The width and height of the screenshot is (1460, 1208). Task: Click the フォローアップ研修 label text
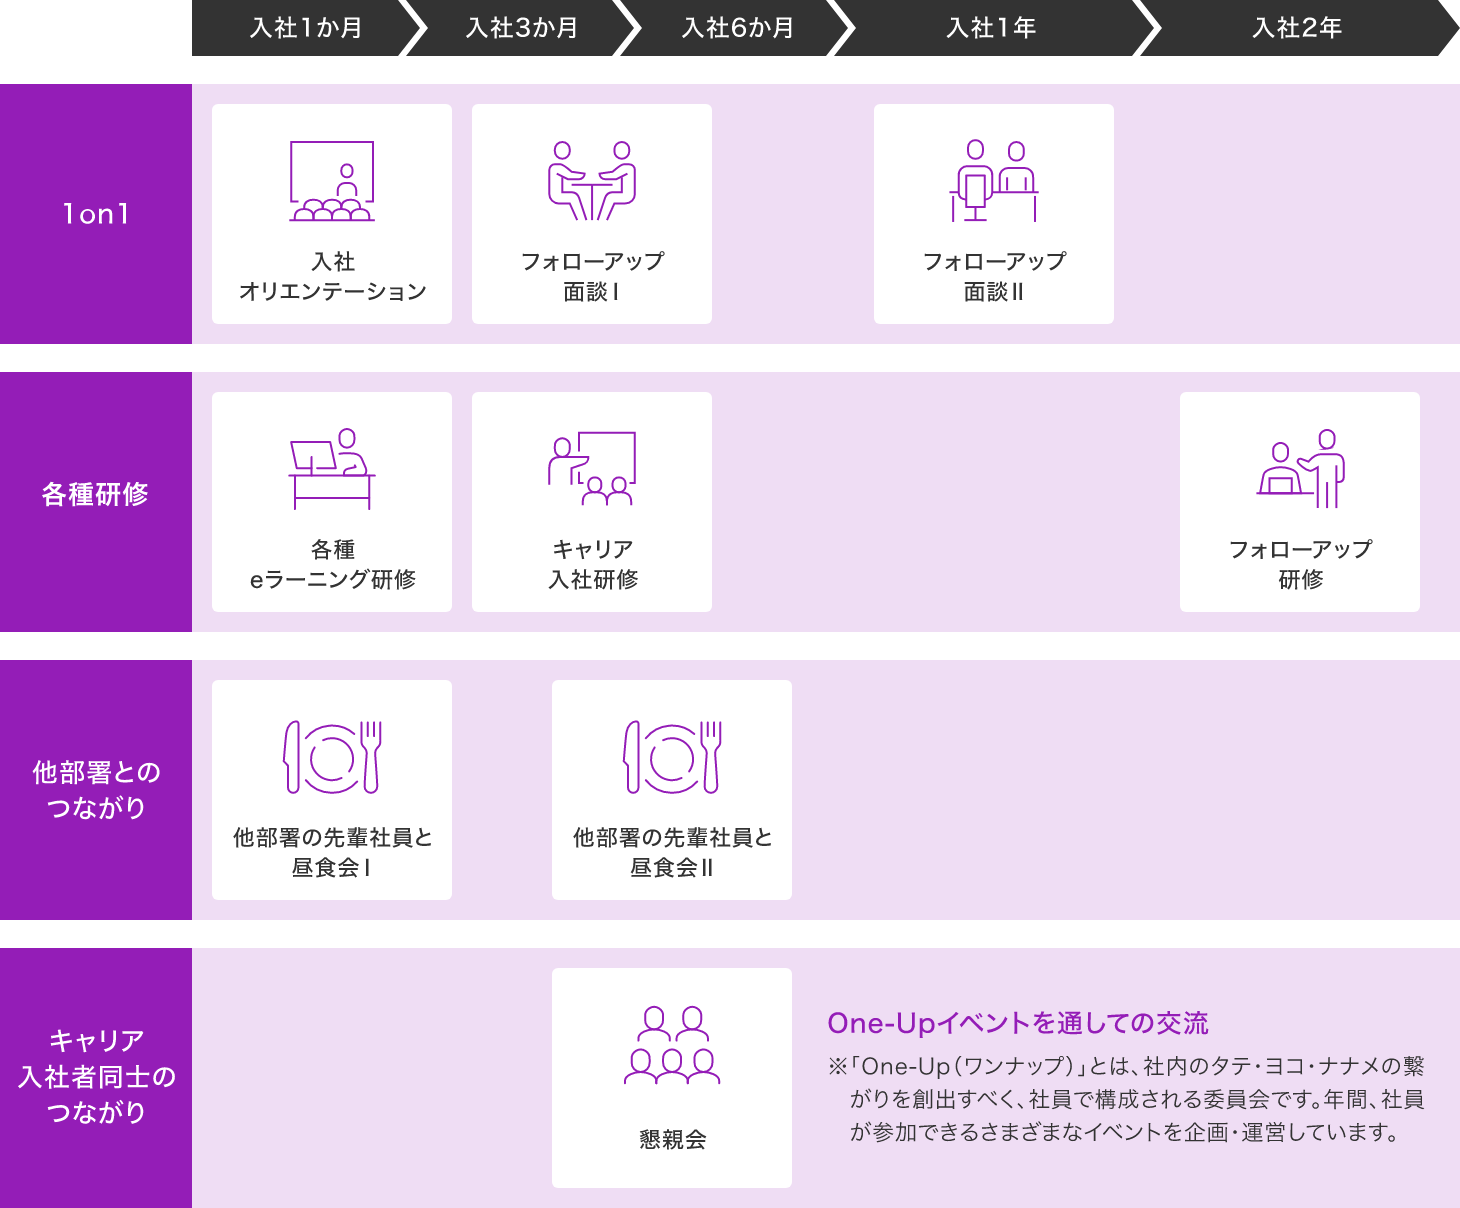(x=1300, y=564)
